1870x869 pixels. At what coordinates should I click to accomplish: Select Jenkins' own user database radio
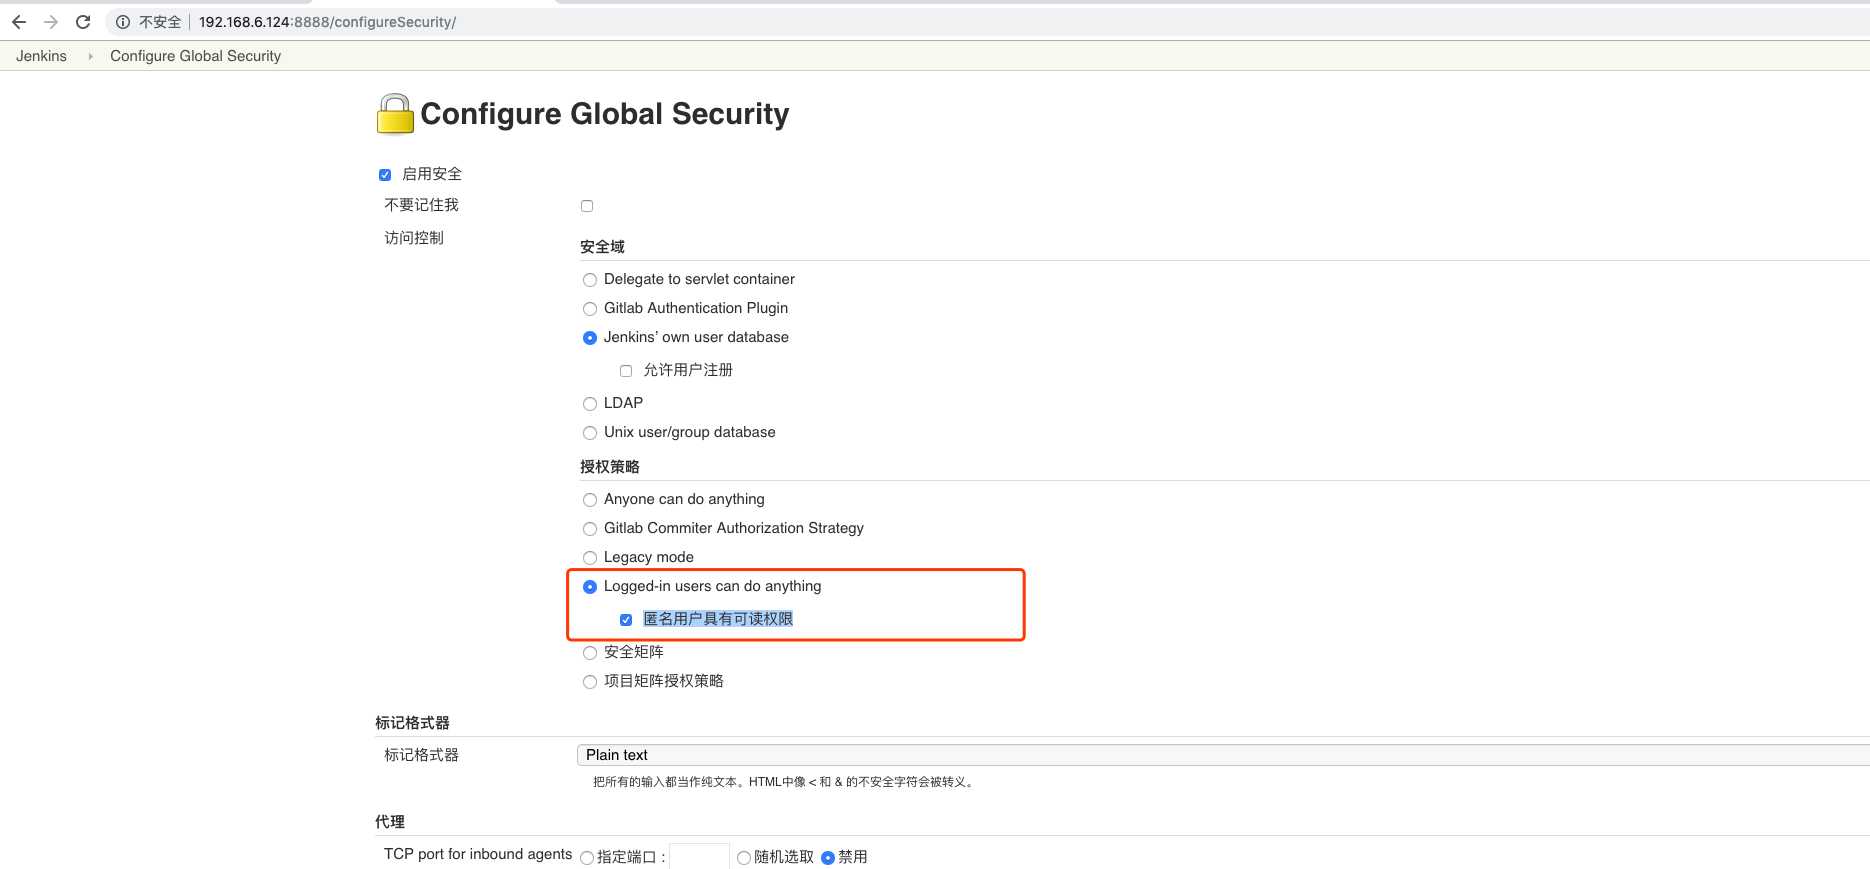pos(590,338)
